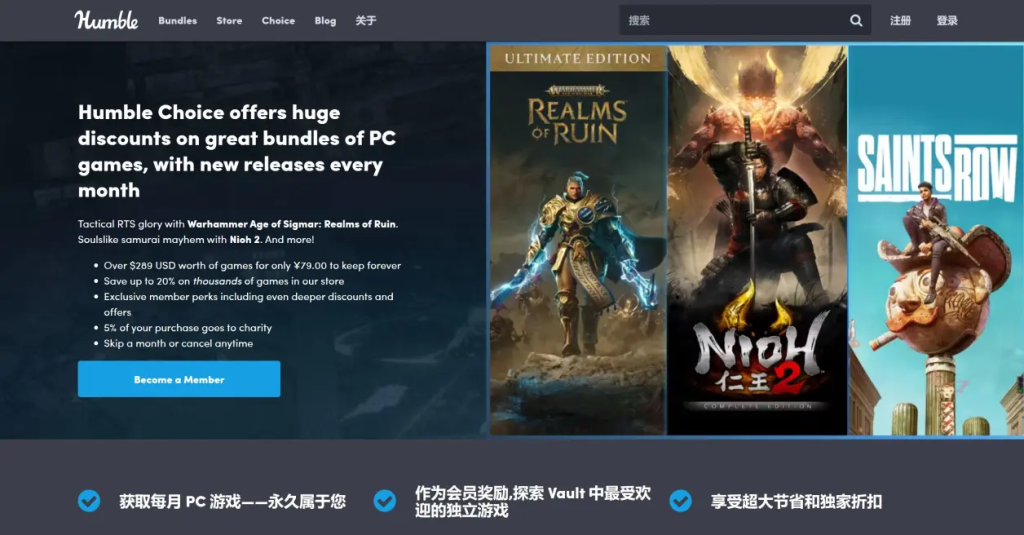1024x535 pixels.
Task: Click the Humble logo in the header
Action: (x=106, y=20)
